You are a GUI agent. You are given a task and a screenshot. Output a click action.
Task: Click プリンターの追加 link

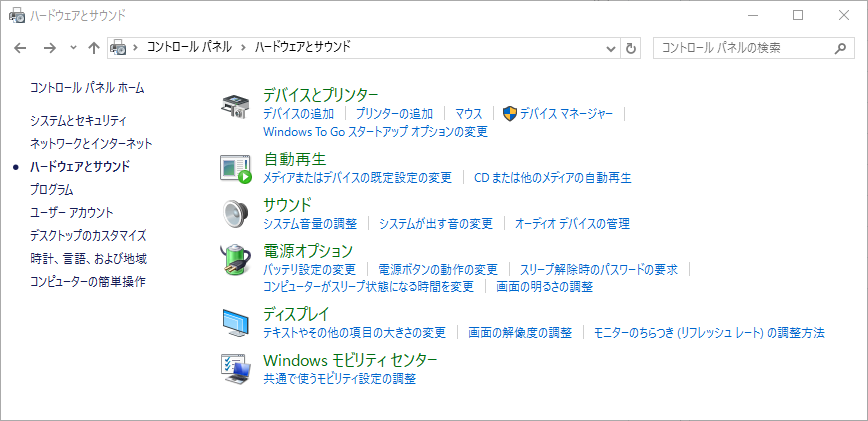click(394, 114)
